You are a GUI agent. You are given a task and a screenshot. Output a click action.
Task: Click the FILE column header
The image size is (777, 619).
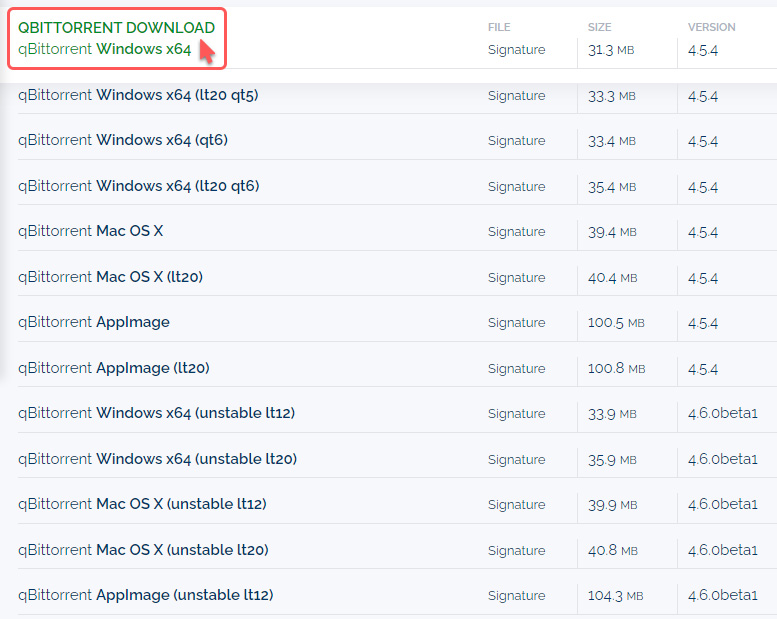point(499,27)
